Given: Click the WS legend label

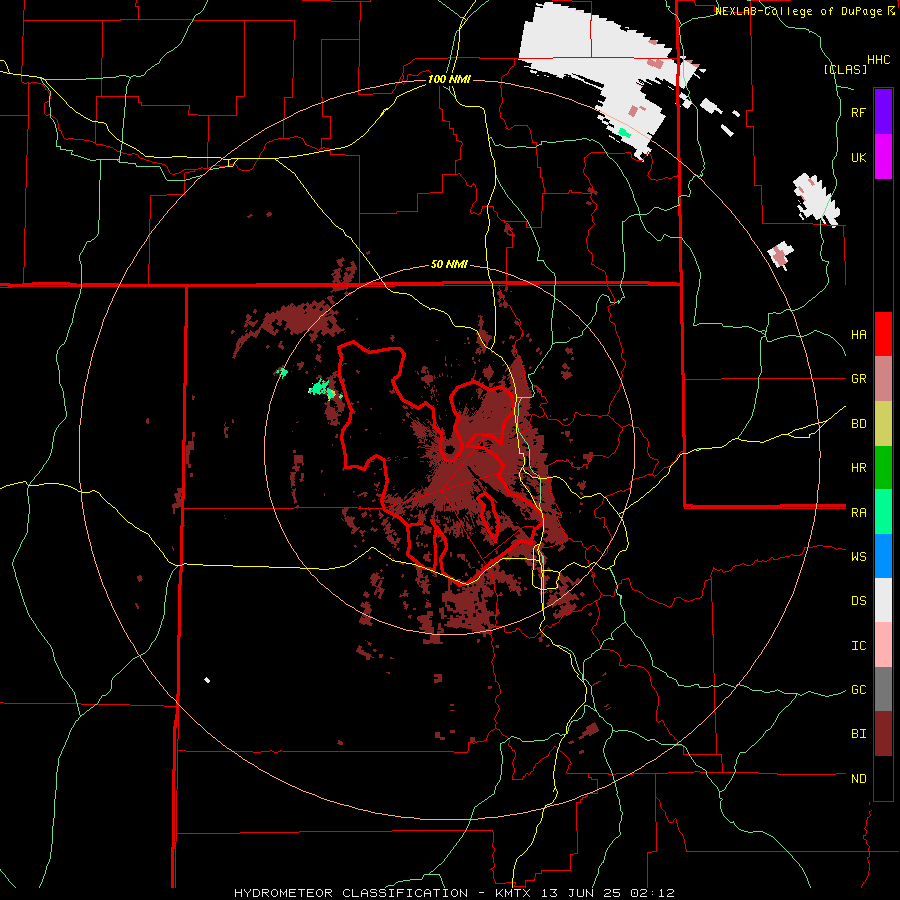Looking at the screenshot, I should point(858,557).
